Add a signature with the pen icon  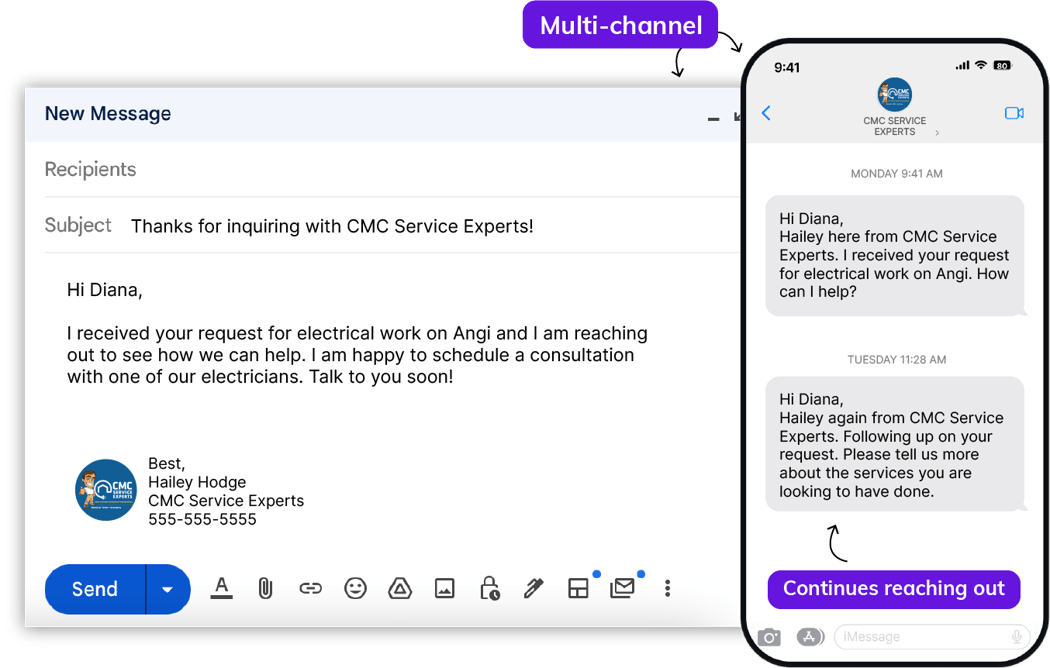[x=533, y=589]
